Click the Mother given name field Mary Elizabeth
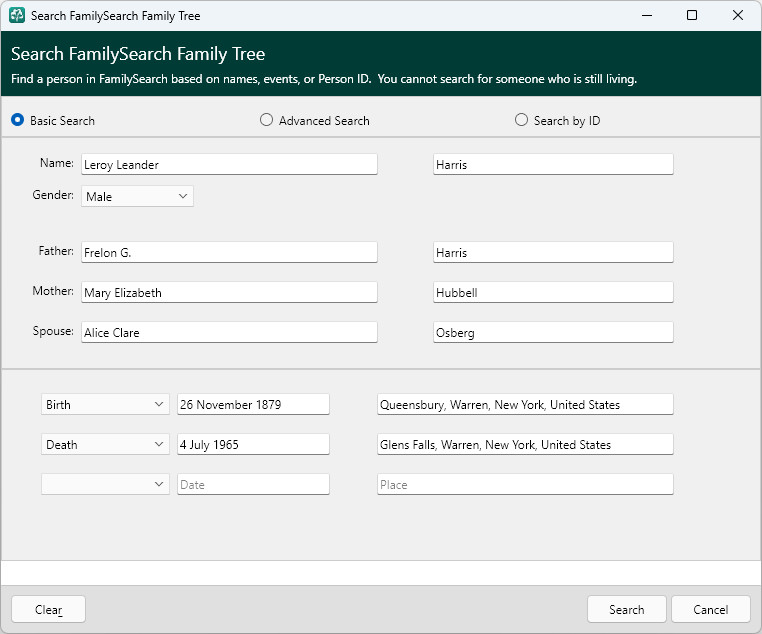The width and height of the screenshot is (762, 634). [x=229, y=292]
